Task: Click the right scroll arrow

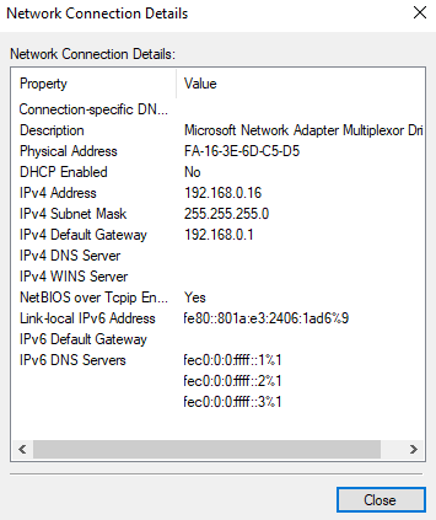Action: click(x=413, y=449)
